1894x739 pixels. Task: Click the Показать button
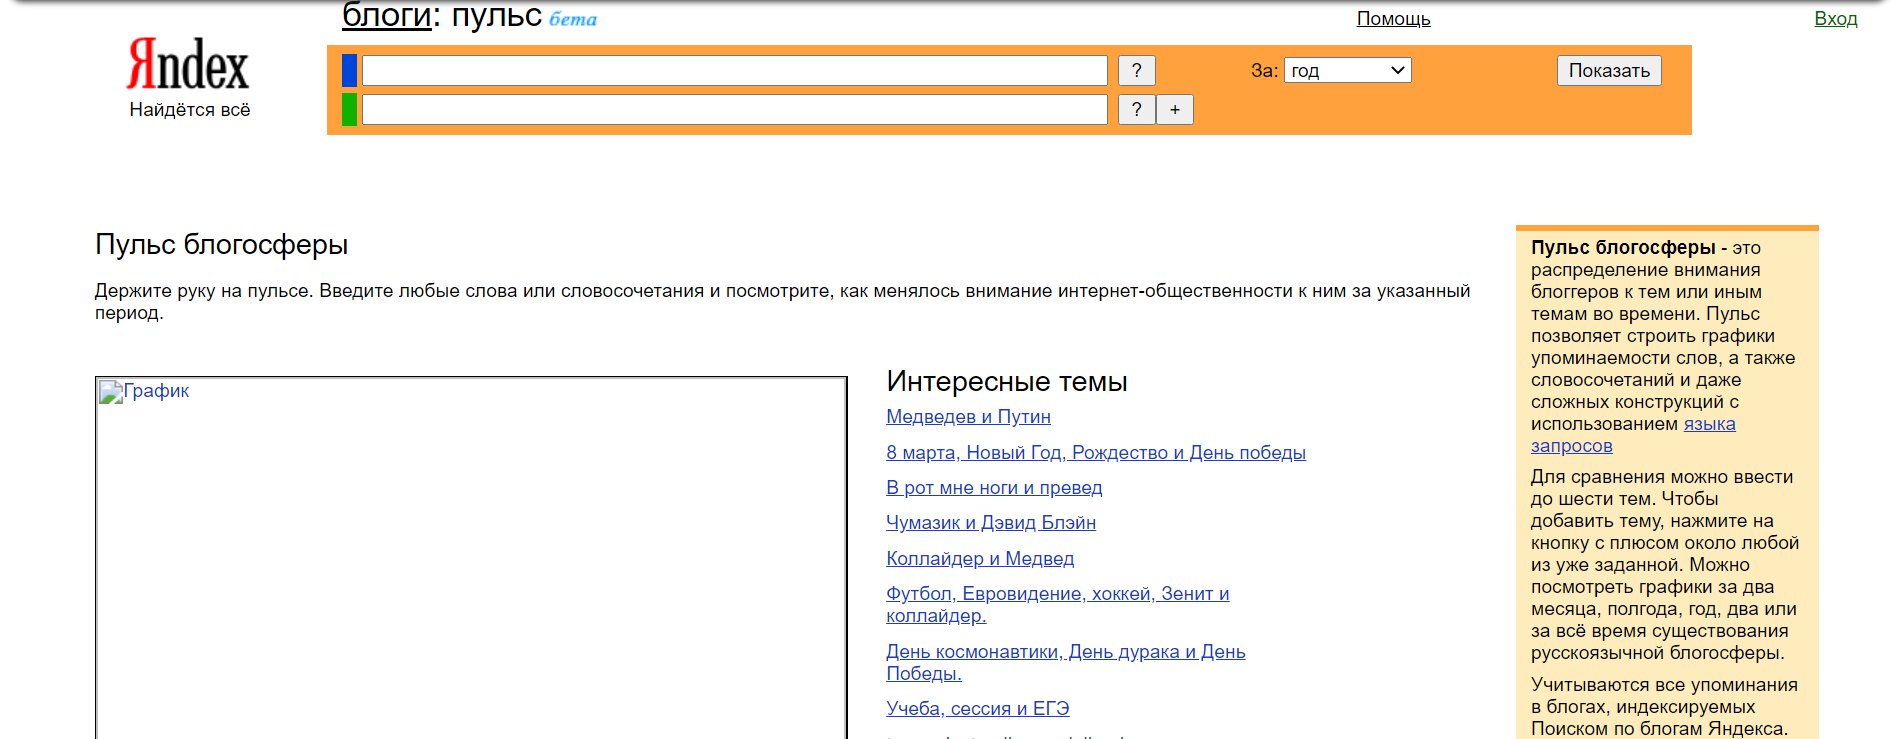pyautogui.click(x=1609, y=70)
